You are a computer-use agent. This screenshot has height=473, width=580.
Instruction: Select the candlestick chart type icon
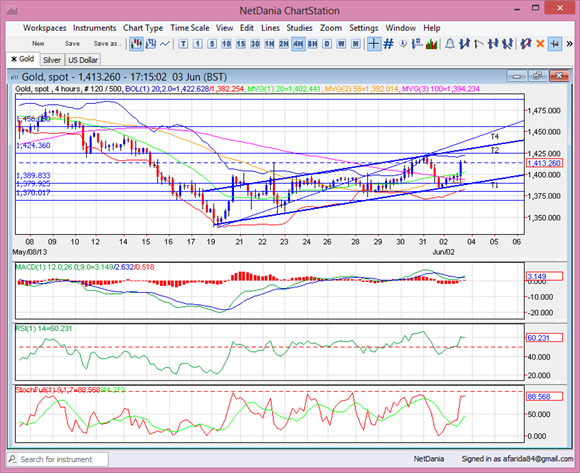[x=136, y=44]
